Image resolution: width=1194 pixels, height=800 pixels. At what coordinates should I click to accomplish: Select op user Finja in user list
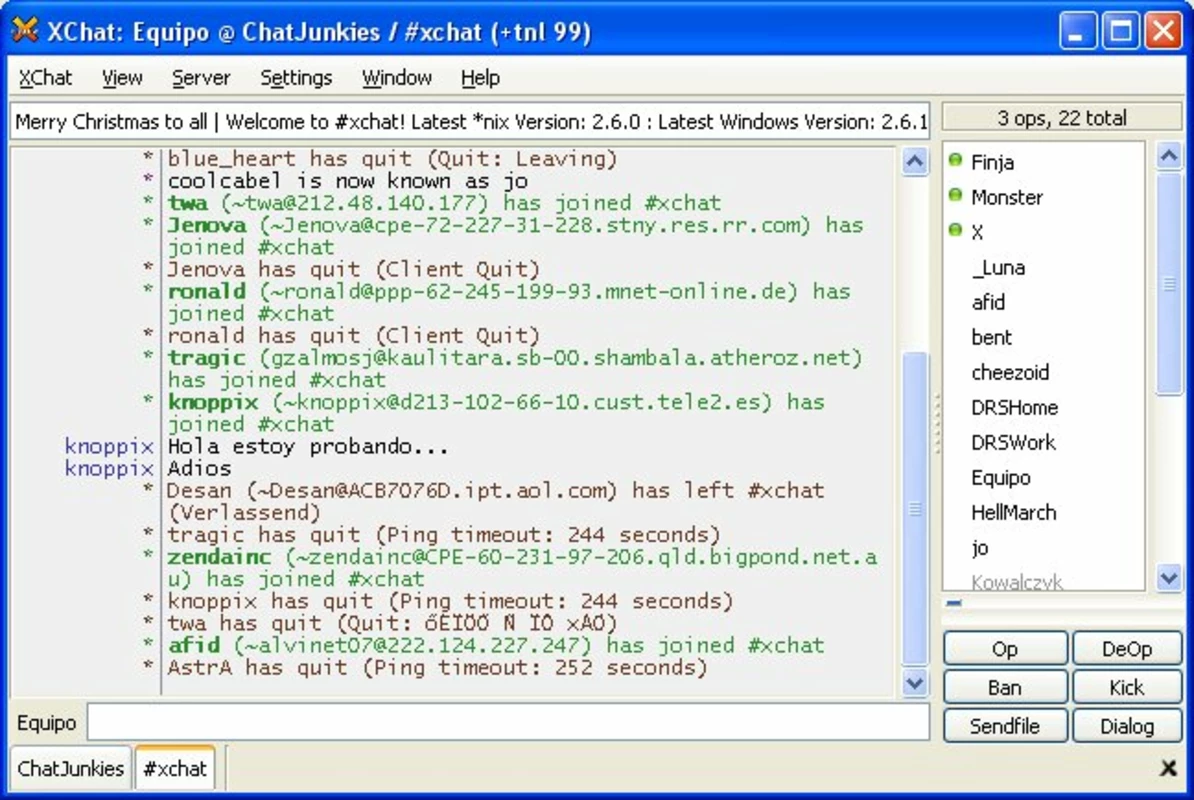click(x=1043, y=162)
